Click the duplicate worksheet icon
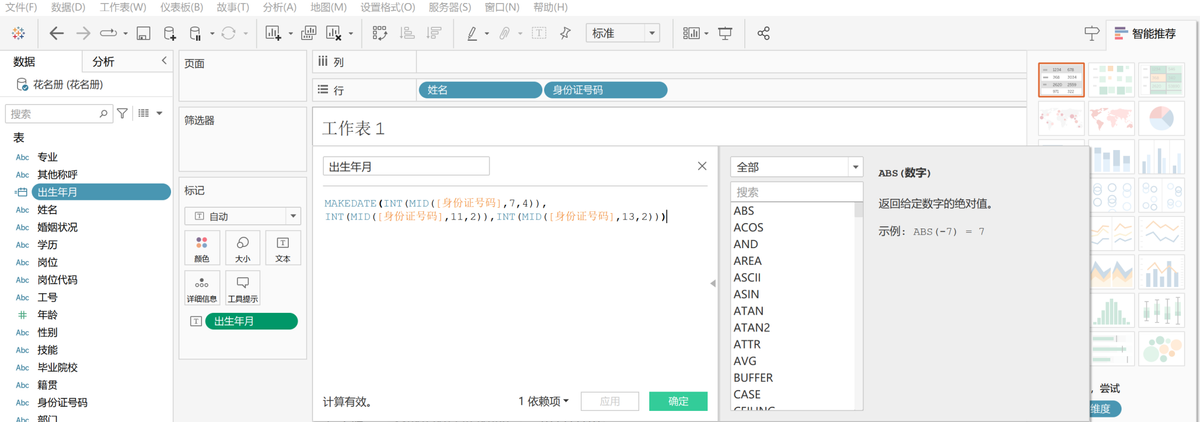Screen dimensions: 1200x422 [308, 33]
